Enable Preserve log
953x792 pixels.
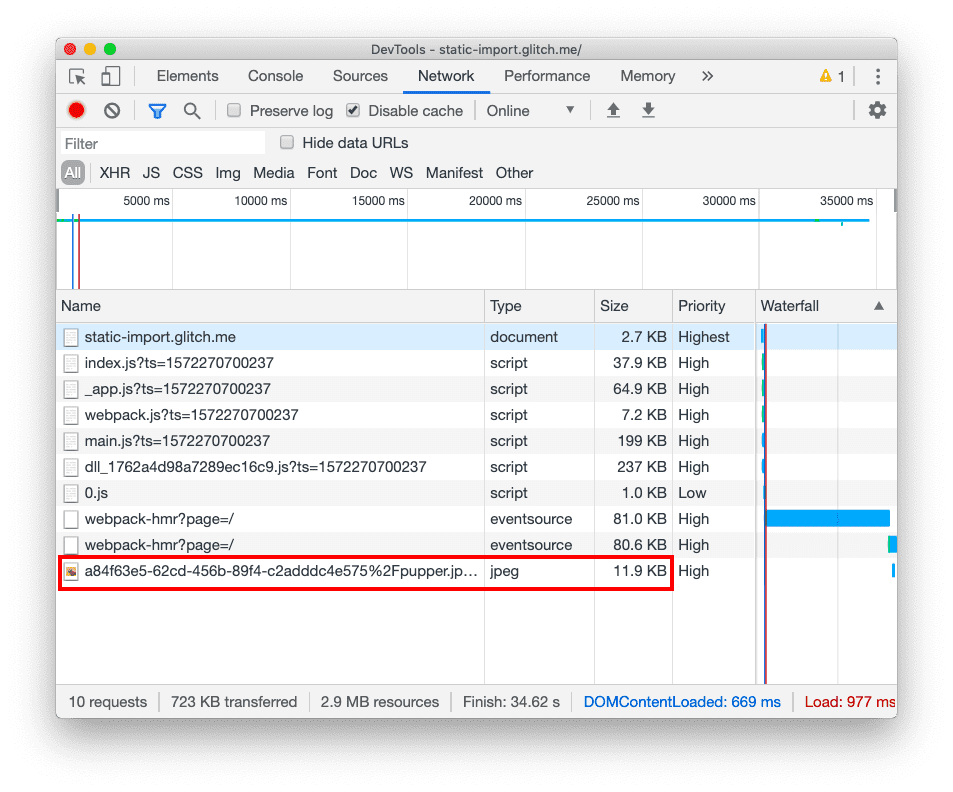point(232,110)
